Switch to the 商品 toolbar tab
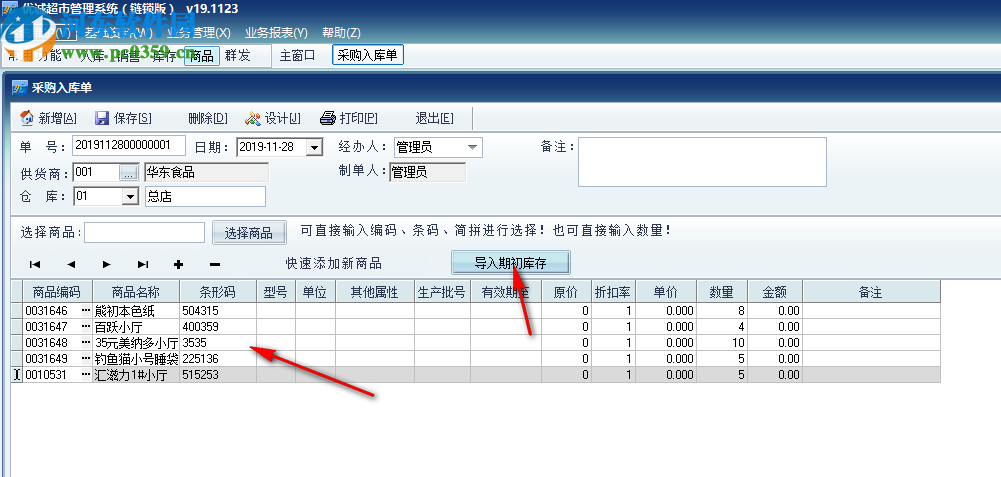The image size is (1001, 477). (202, 56)
